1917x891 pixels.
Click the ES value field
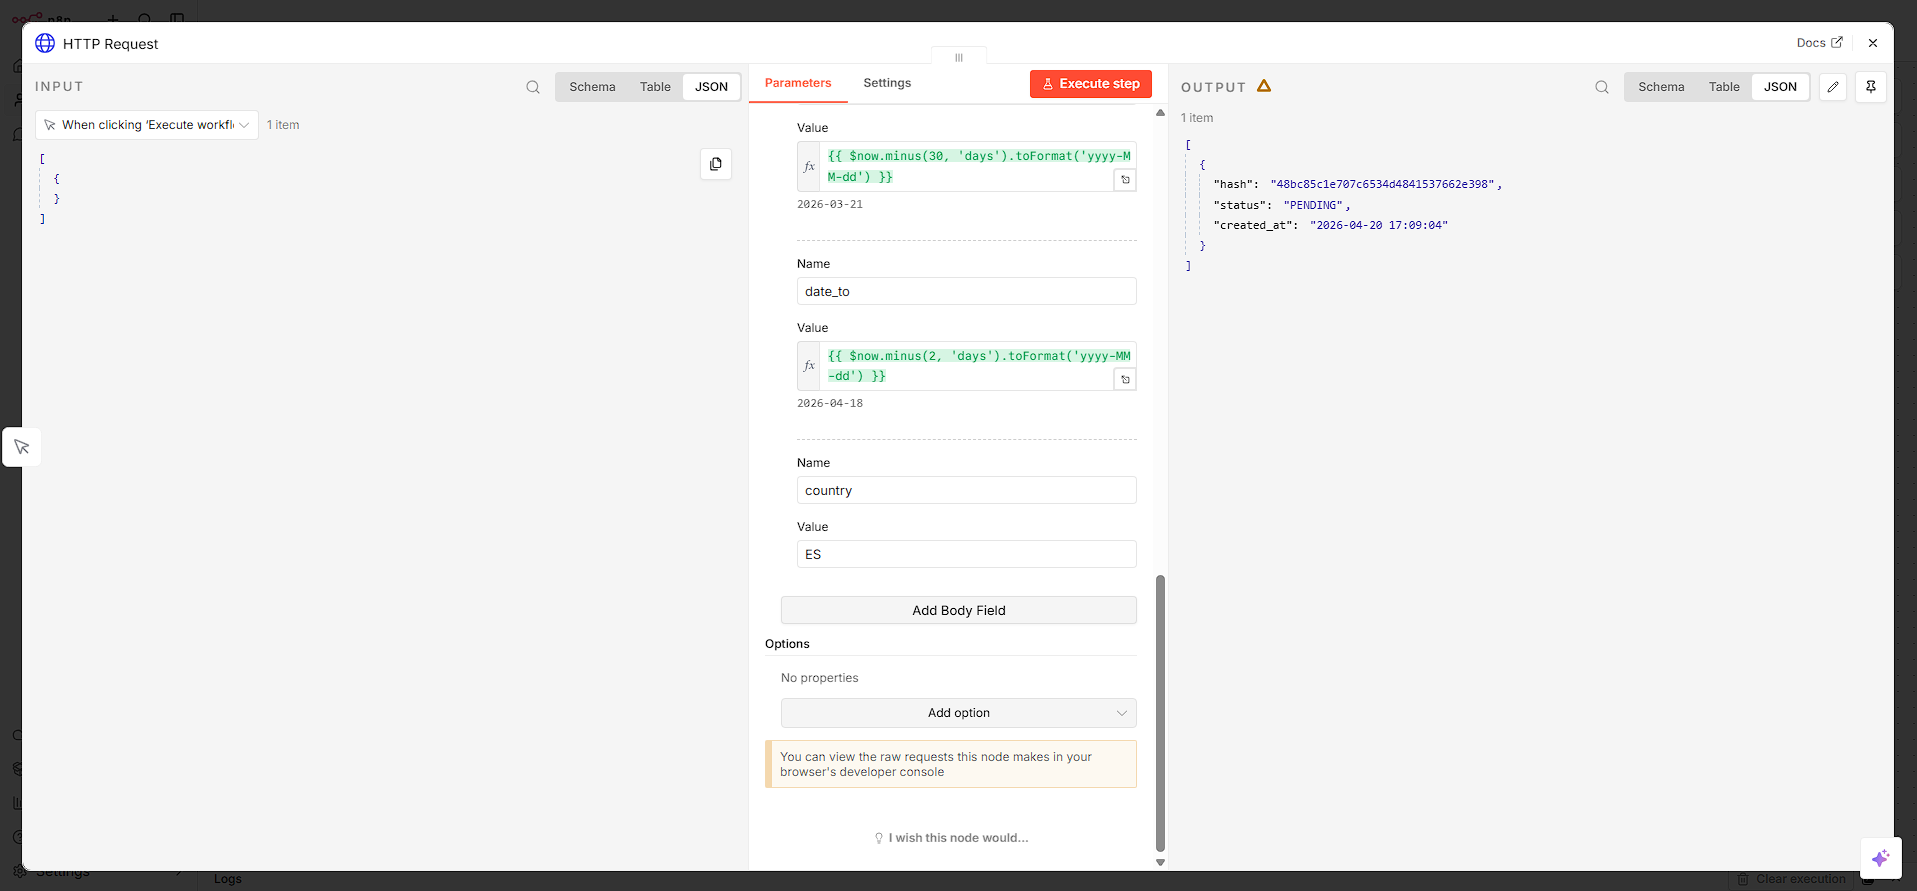[x=967, y=554]
